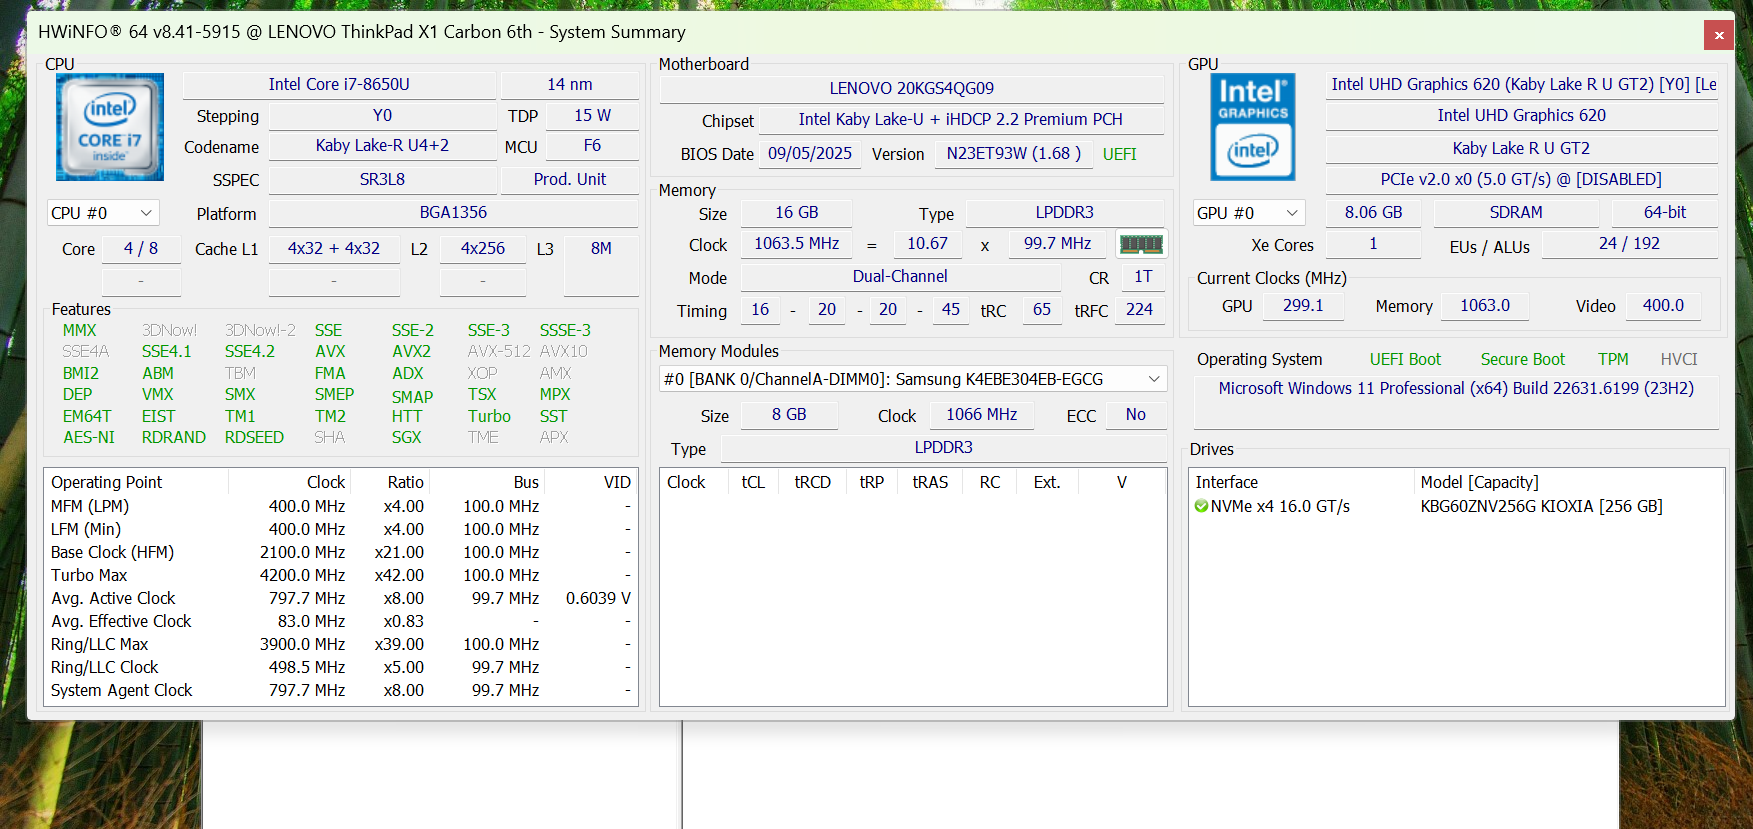Click the ECC value No
Image resolution: width=1753 pixels, height=829 pixels.
tap(1136, 415)
